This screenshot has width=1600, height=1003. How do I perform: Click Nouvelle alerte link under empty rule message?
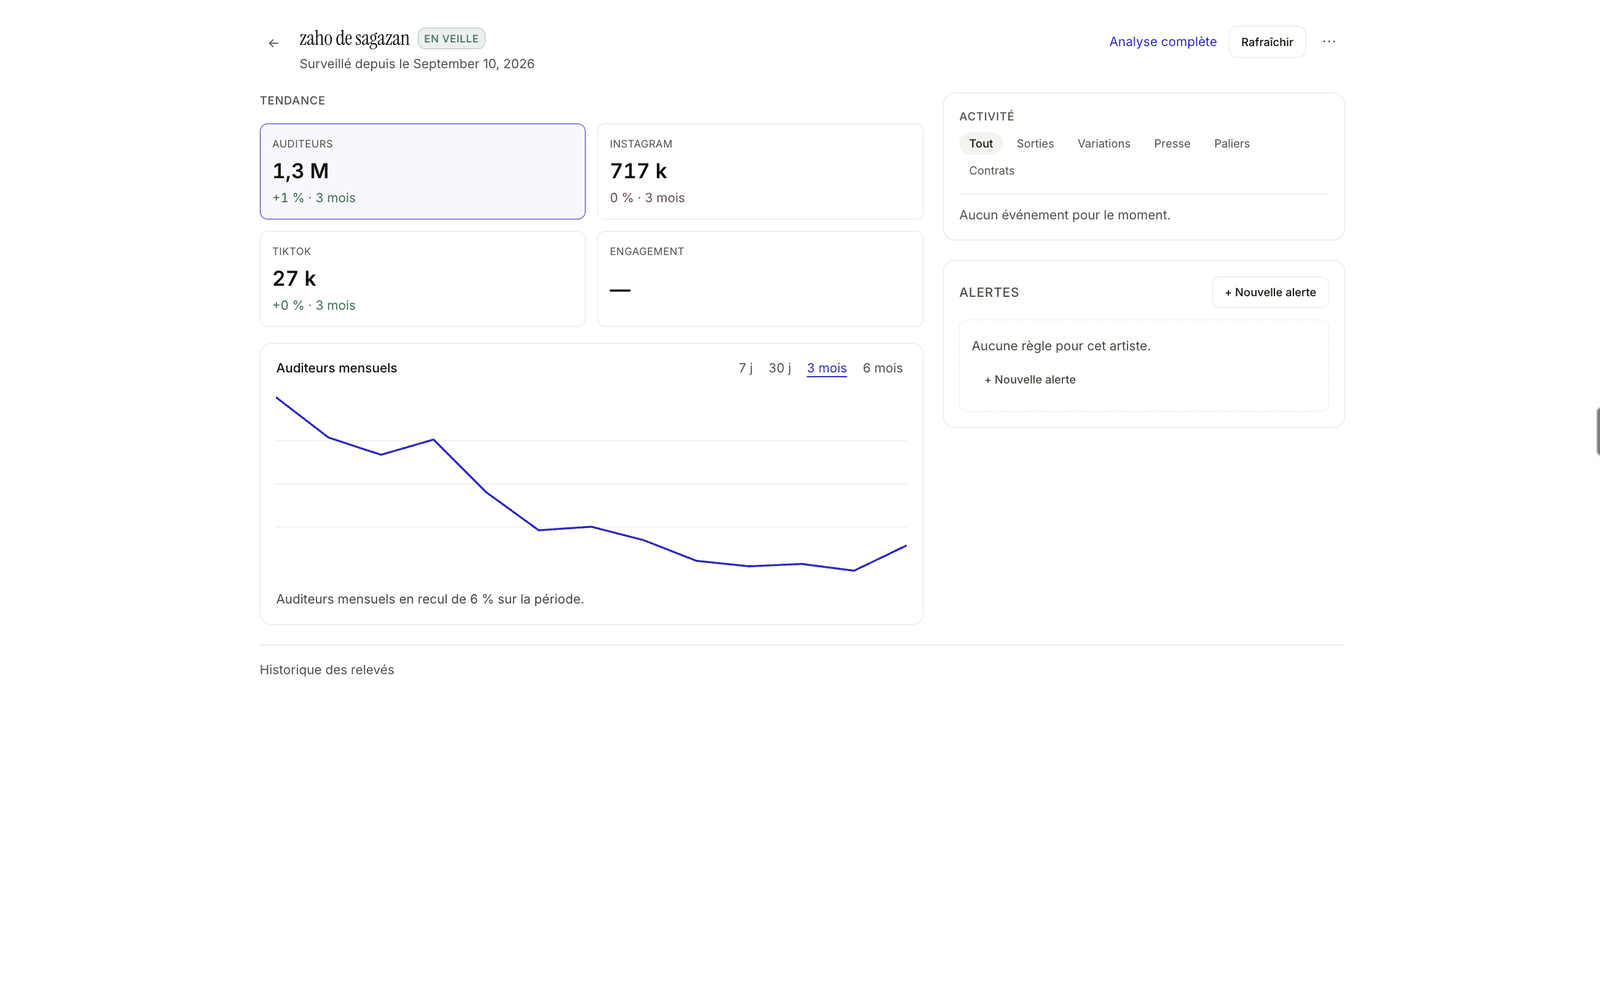click(x=1030, y=380)
